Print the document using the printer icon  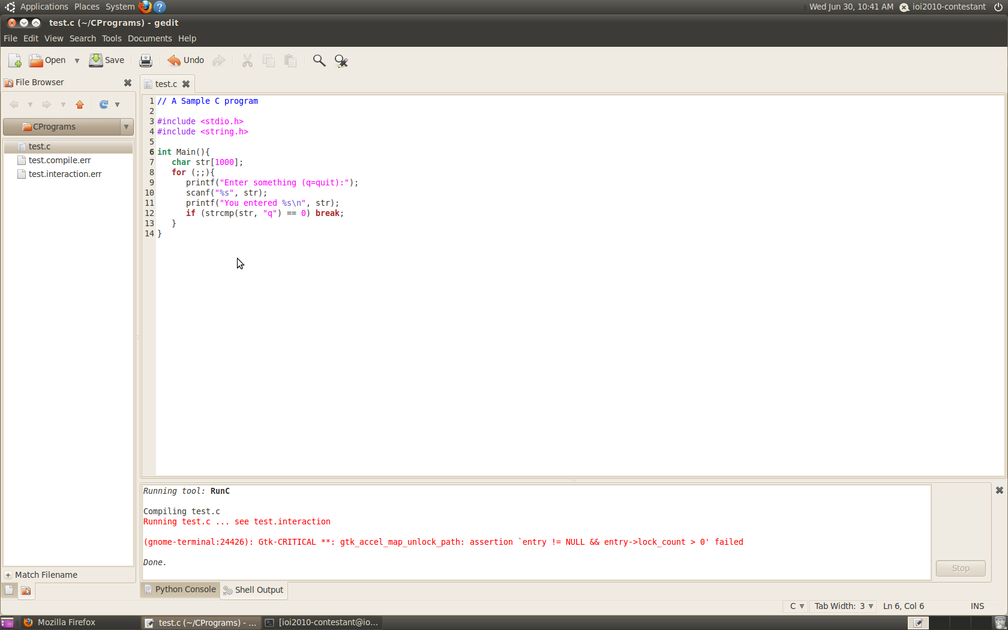[x=146, y=60]
